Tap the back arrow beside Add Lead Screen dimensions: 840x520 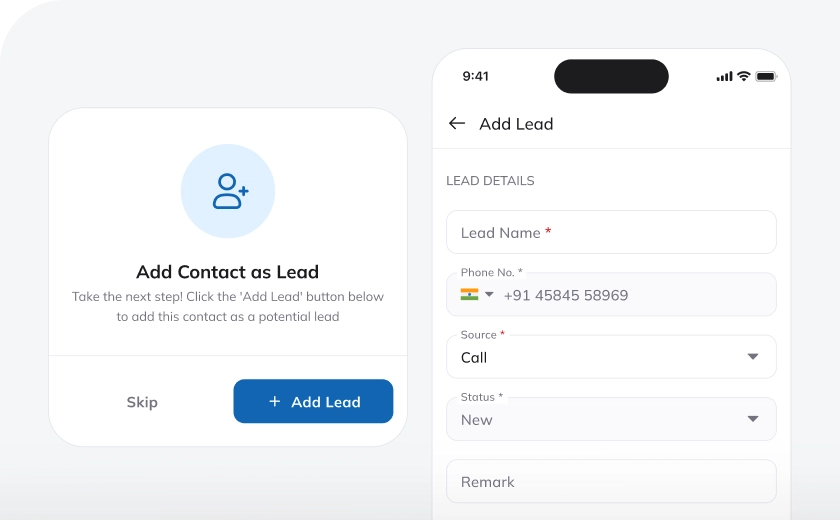[457, 123]
